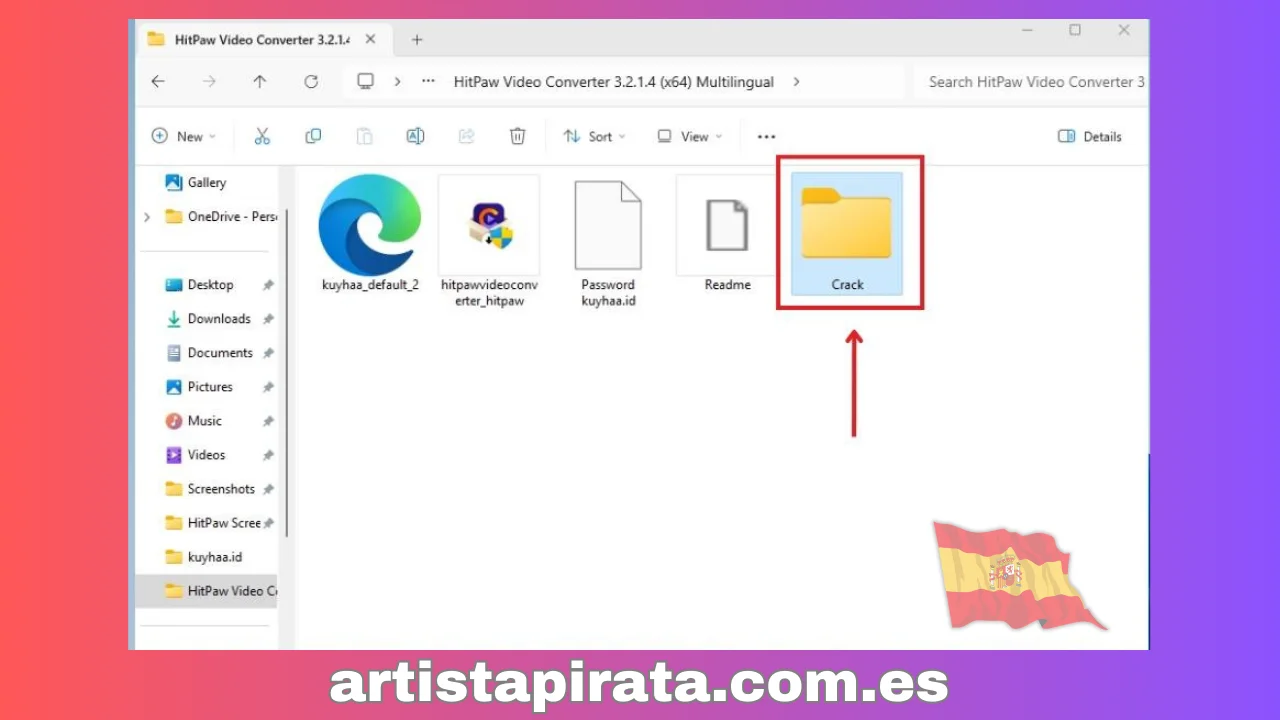The height and width of the screenshot is (720, 1280).
Task: Open a new tab with the plus button
Action: pyautogui.click(x=417, y=39)
